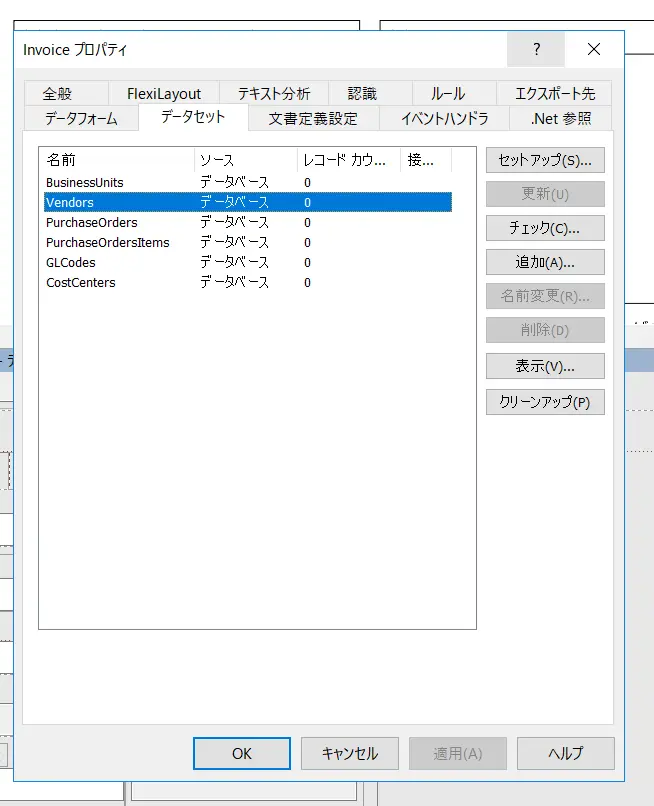Image resolution: width=654 pixels, height=806 pixels.
Task: Add a data set with 追加(A)...
Action: coord(545,262)
